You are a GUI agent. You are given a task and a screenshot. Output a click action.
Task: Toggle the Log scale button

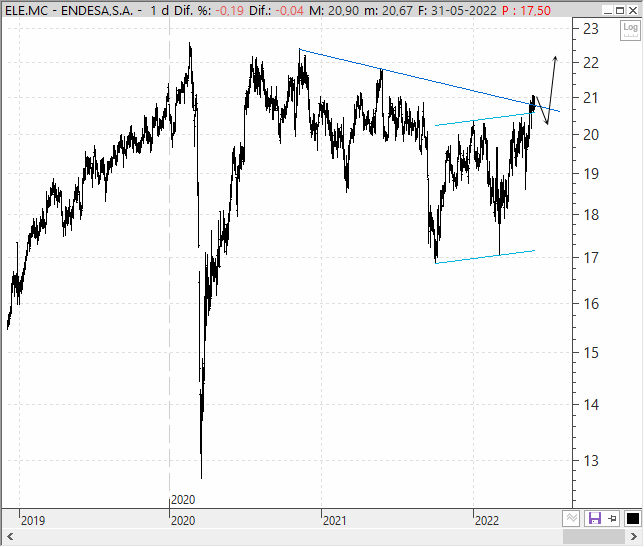(x=630, y=30)
